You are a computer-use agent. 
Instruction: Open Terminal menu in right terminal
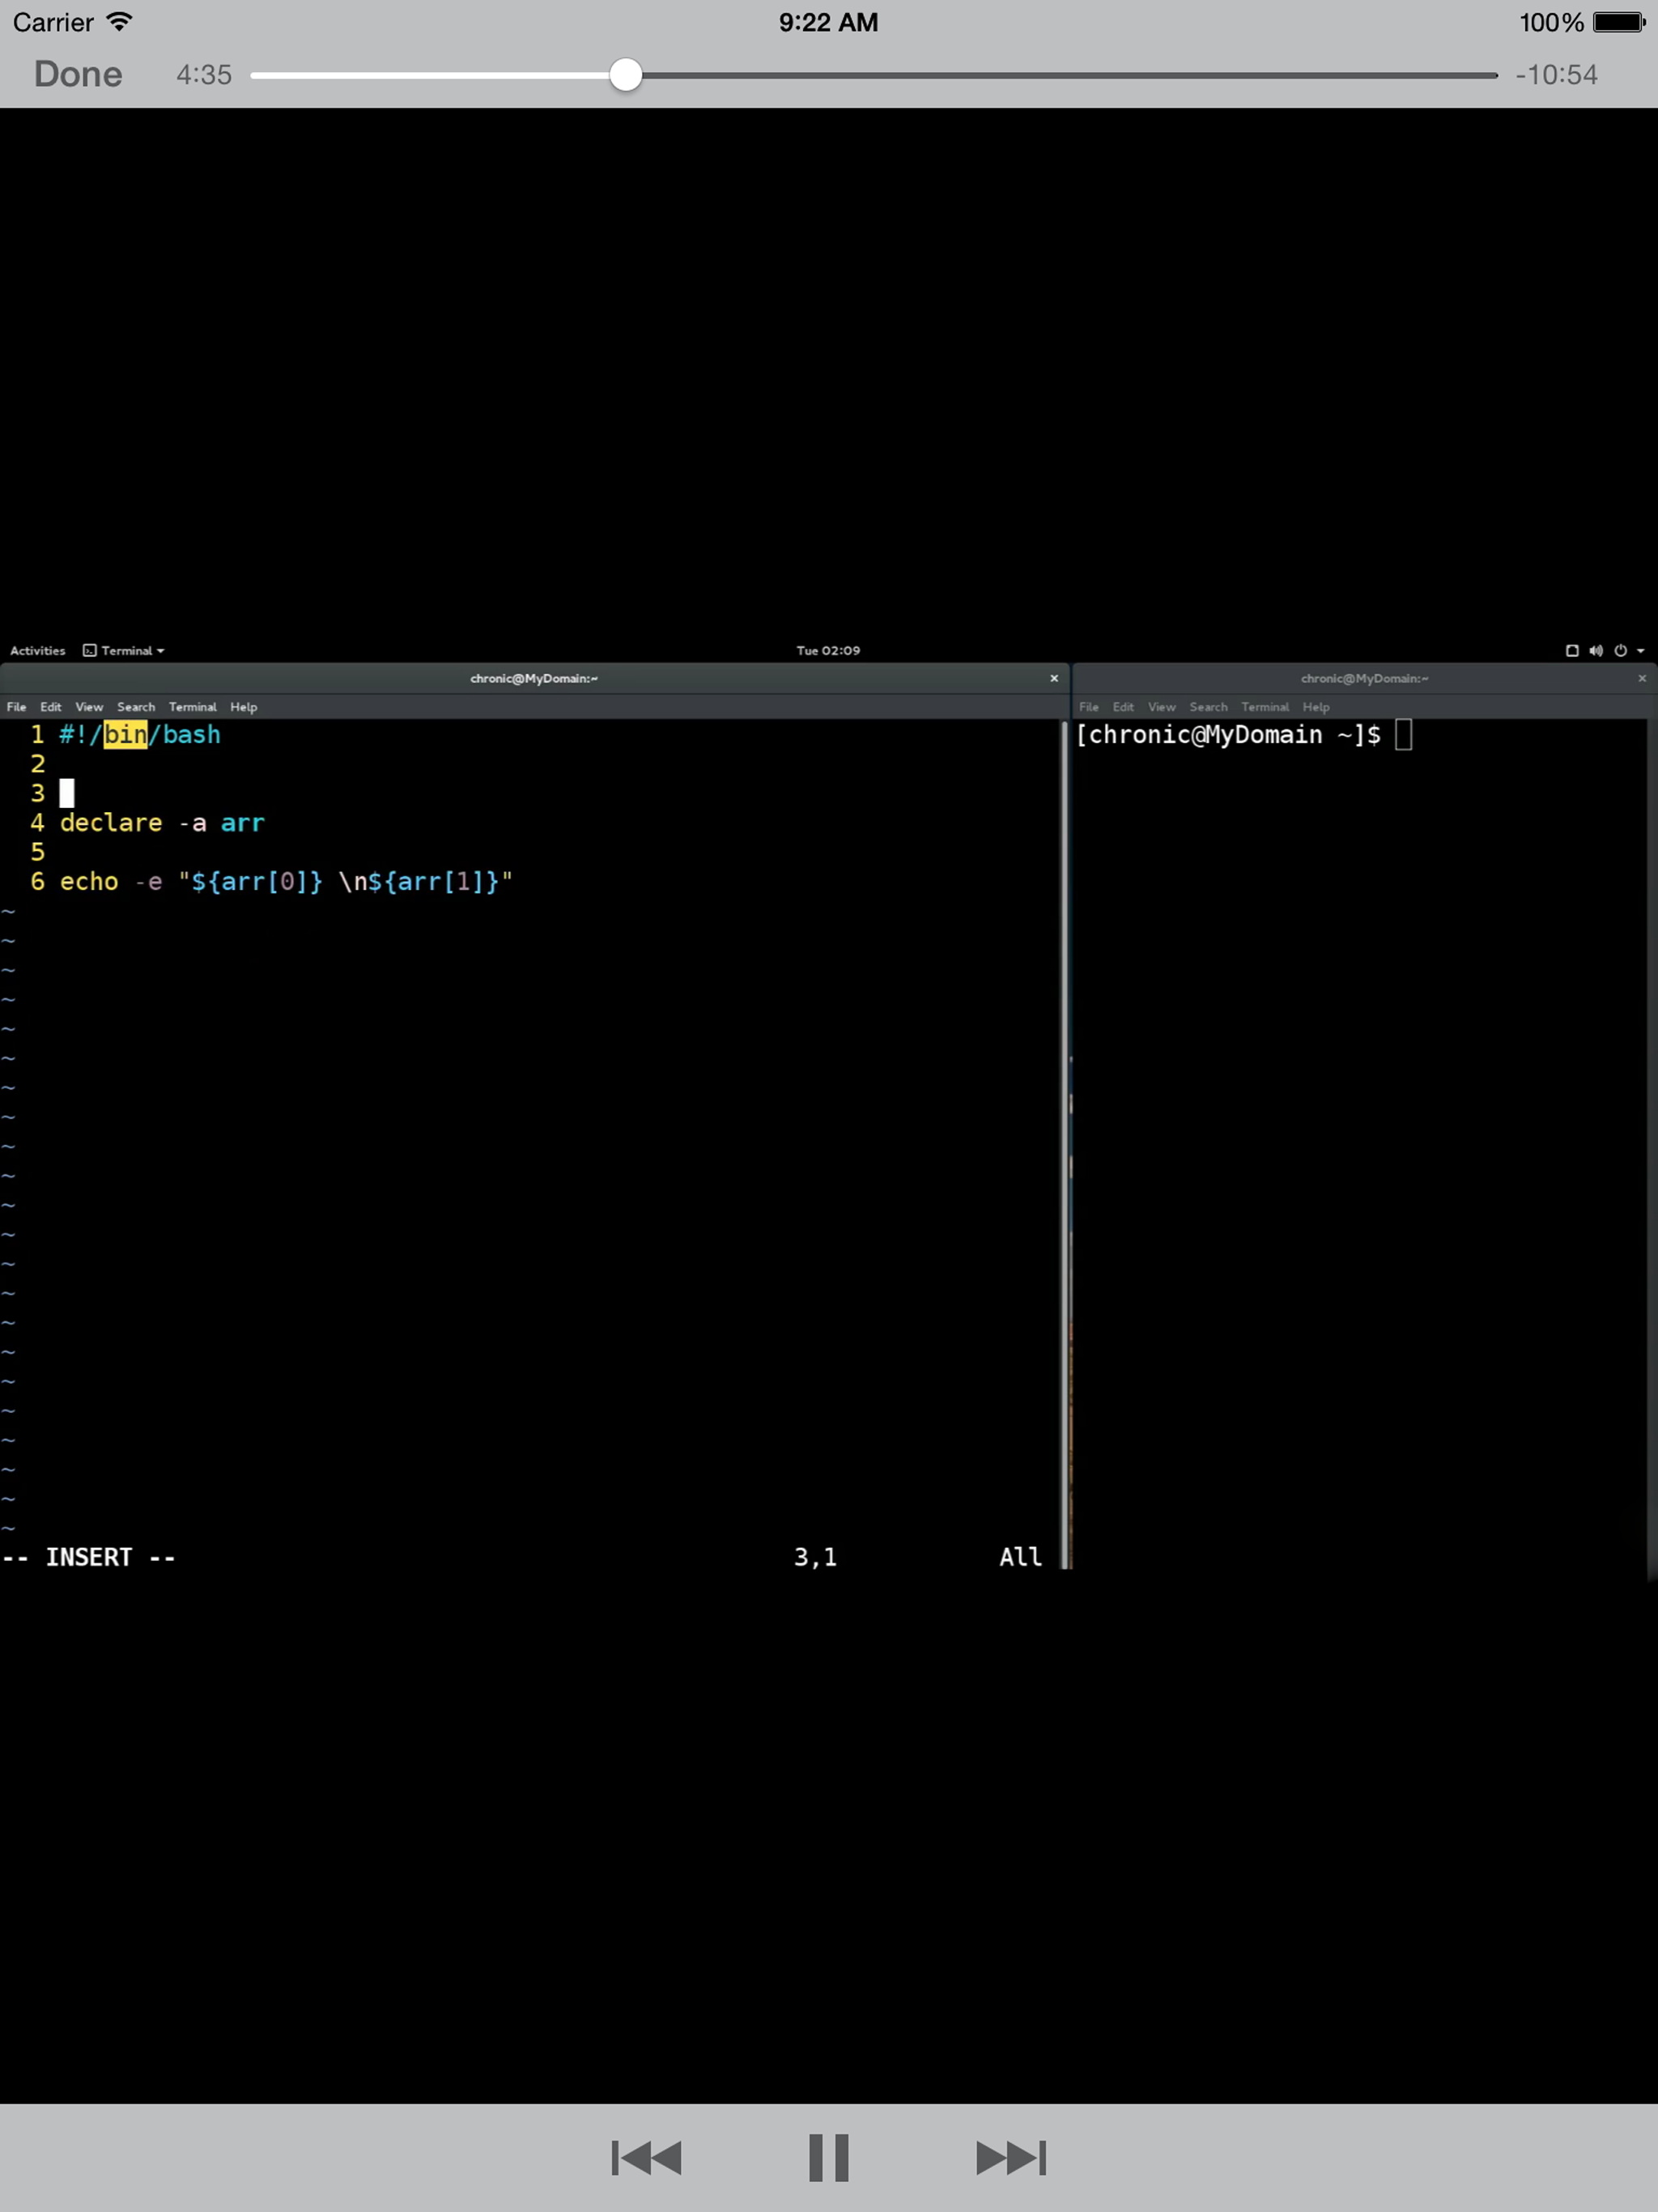point(1265,707)
